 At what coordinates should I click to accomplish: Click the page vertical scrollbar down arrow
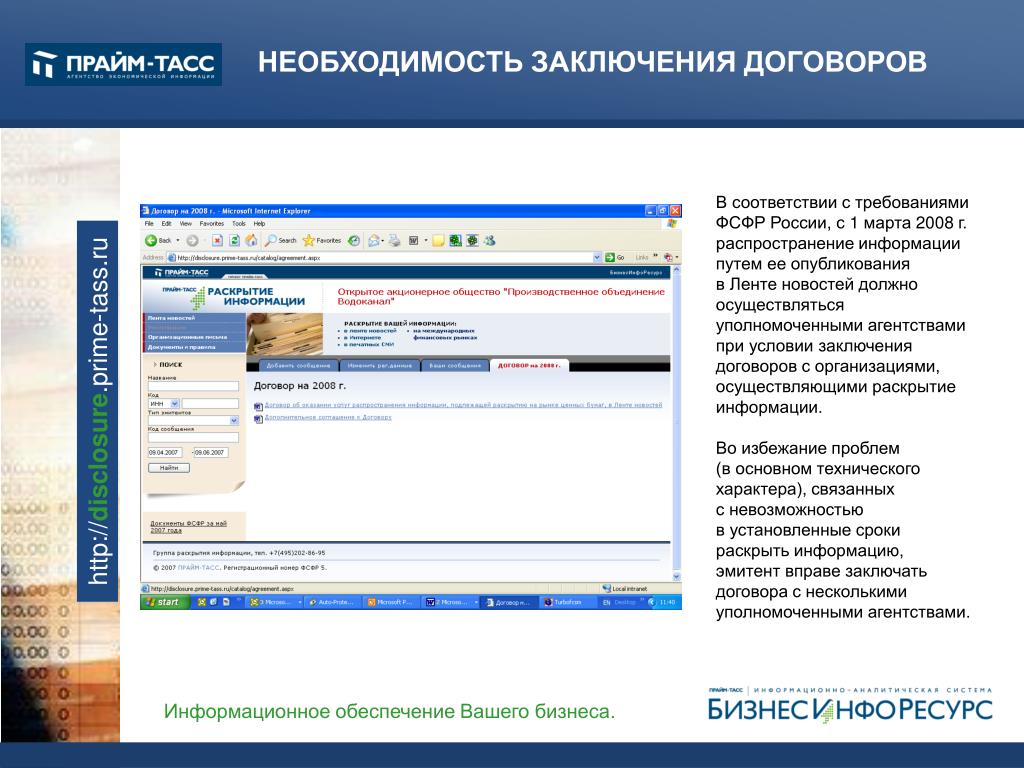[677, 577]
